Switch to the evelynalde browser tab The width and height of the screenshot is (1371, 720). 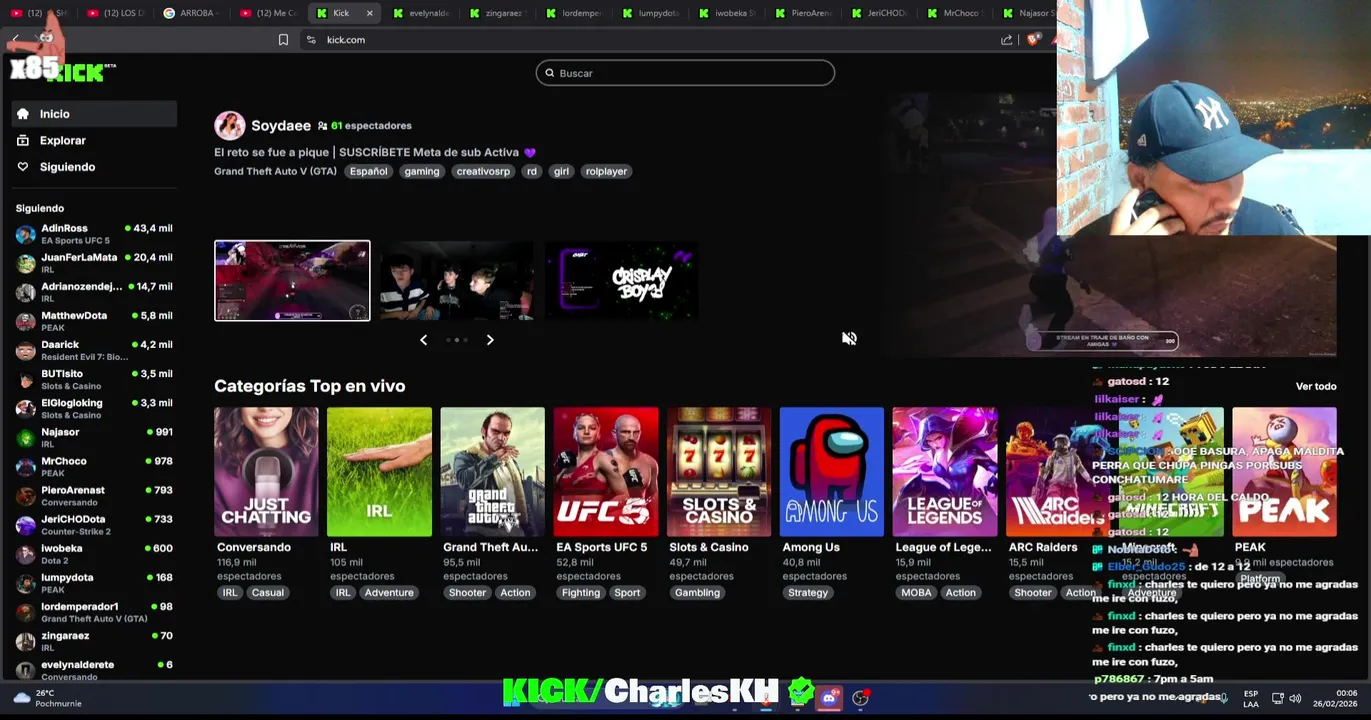coord(421,13)
